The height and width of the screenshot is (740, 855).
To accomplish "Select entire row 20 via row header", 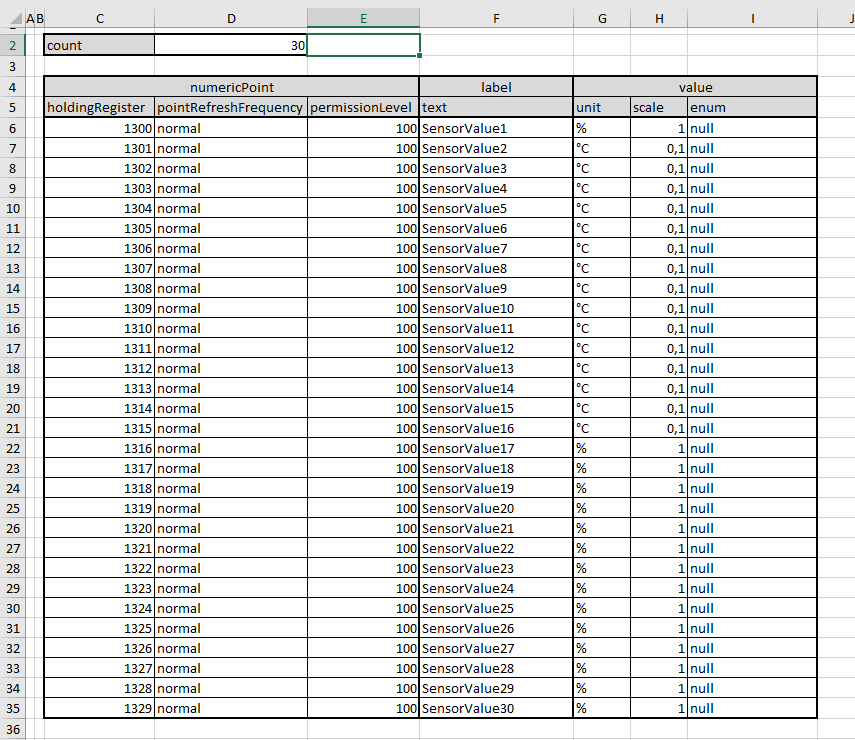I will click(x=13, y=408).
